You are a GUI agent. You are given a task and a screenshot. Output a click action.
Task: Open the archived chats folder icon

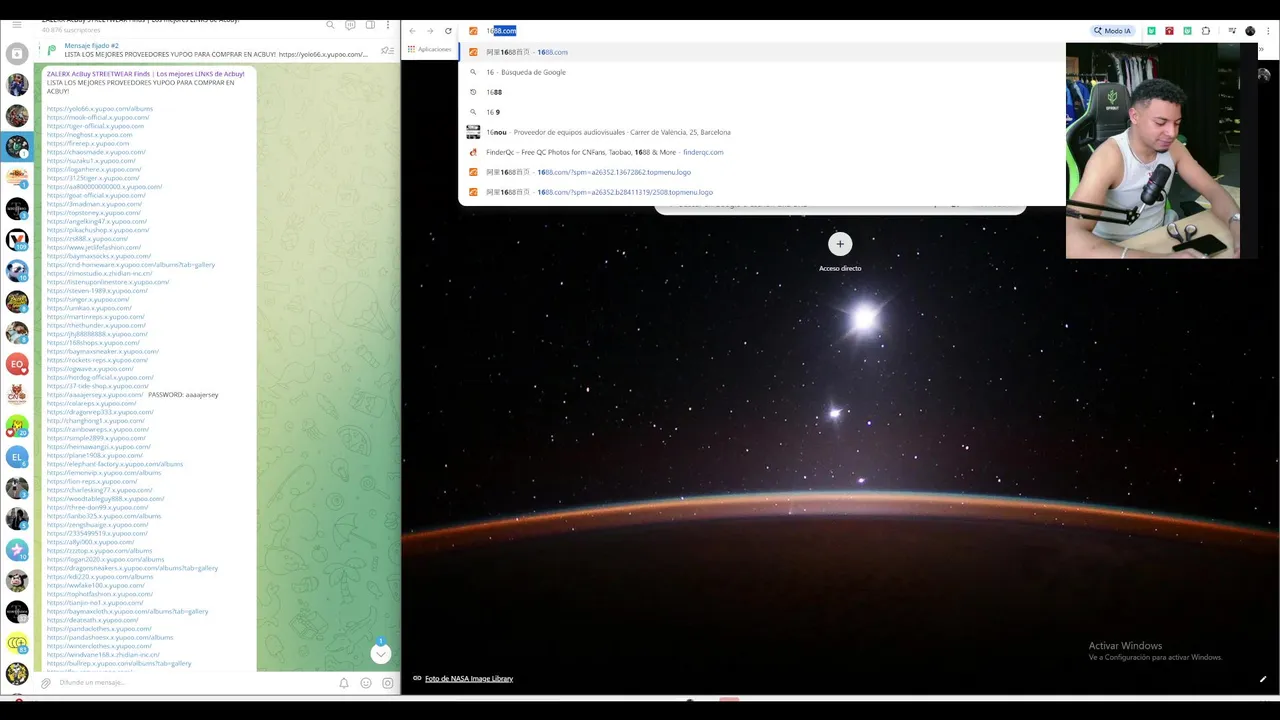point(17,54)
